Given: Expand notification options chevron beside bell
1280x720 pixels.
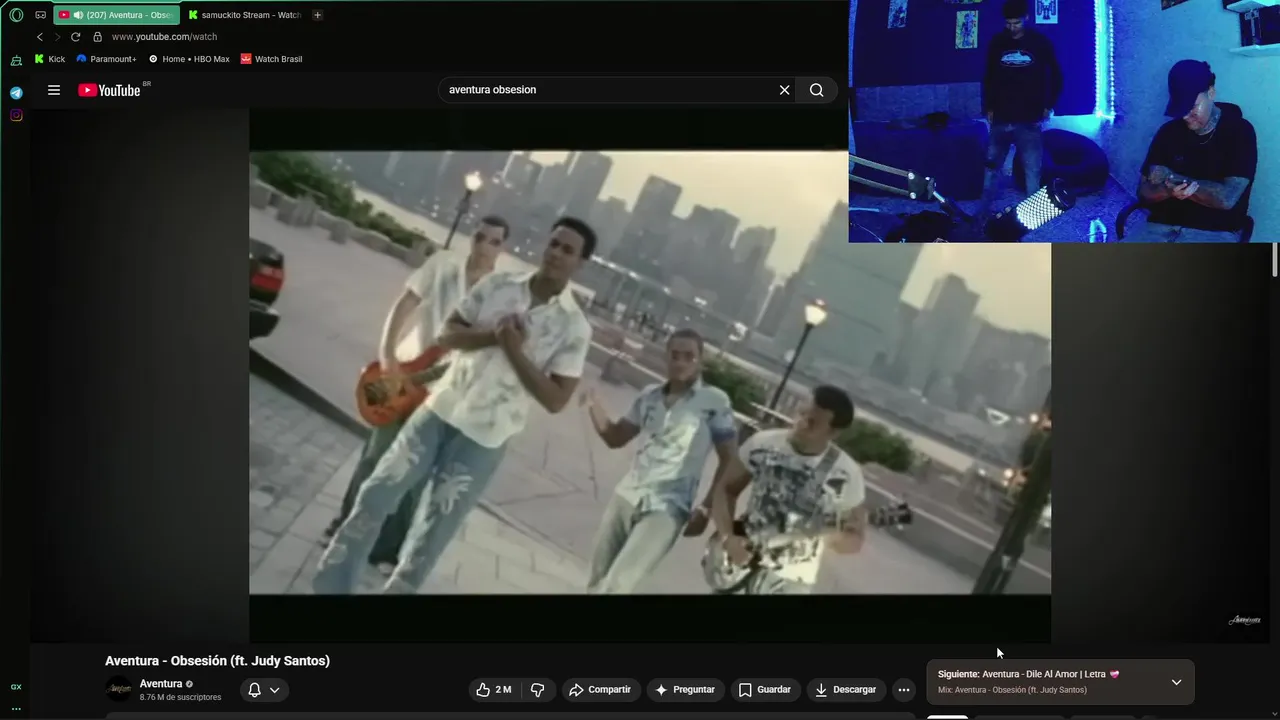Looking at the screenshot, I should (x=275, y=690).
